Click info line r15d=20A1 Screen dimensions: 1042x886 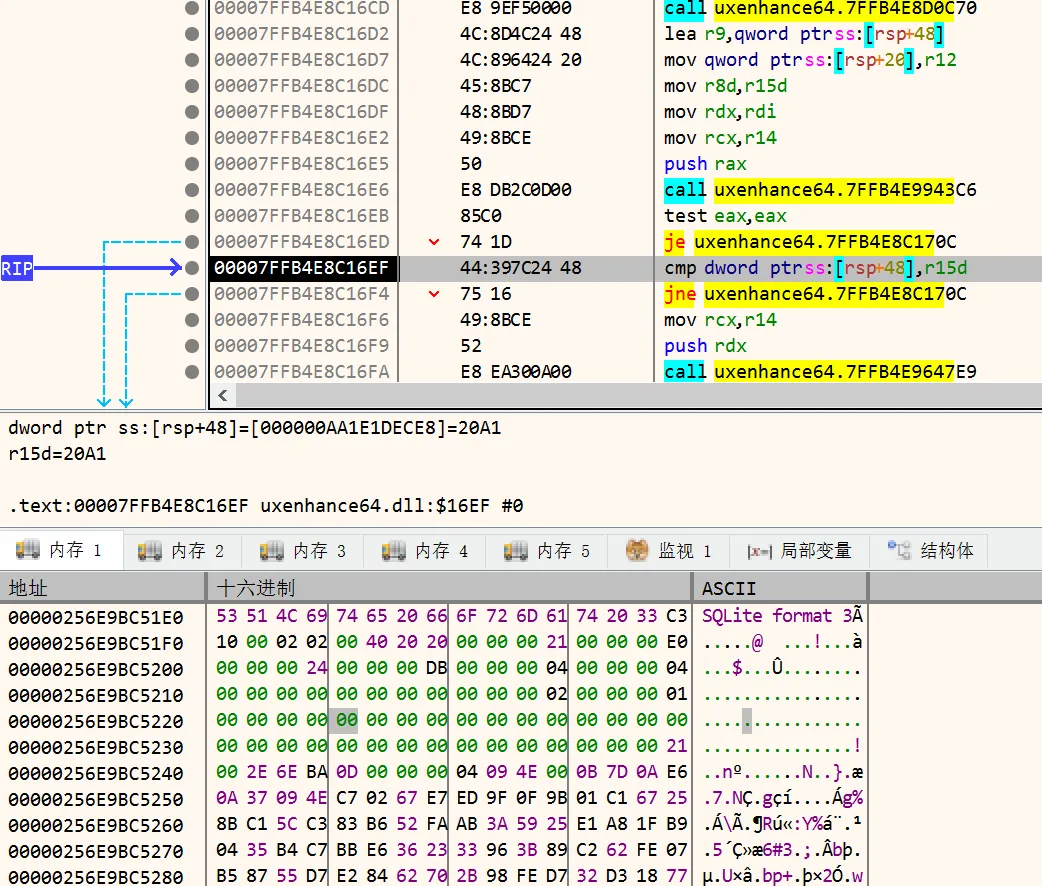point(57,454)
